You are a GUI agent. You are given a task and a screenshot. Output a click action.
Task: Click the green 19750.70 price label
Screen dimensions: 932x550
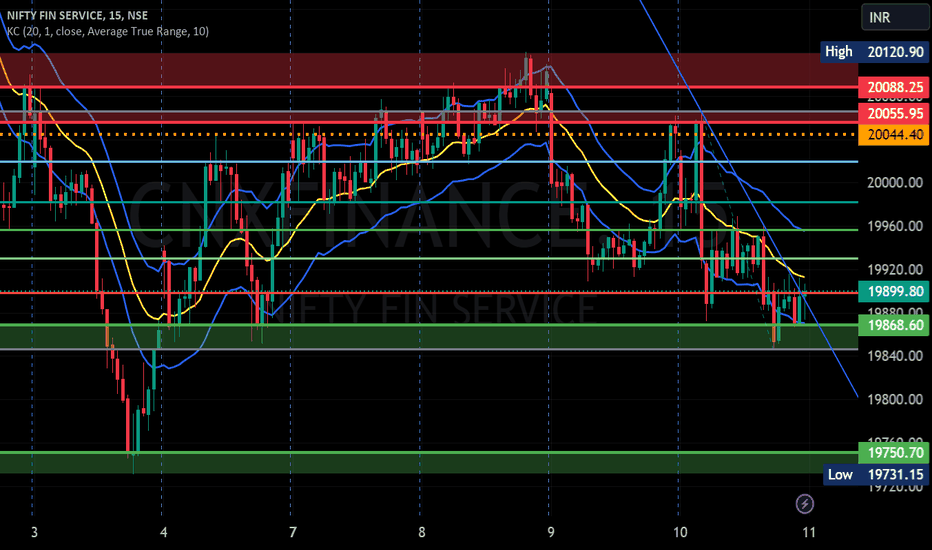tap(893, 452)
